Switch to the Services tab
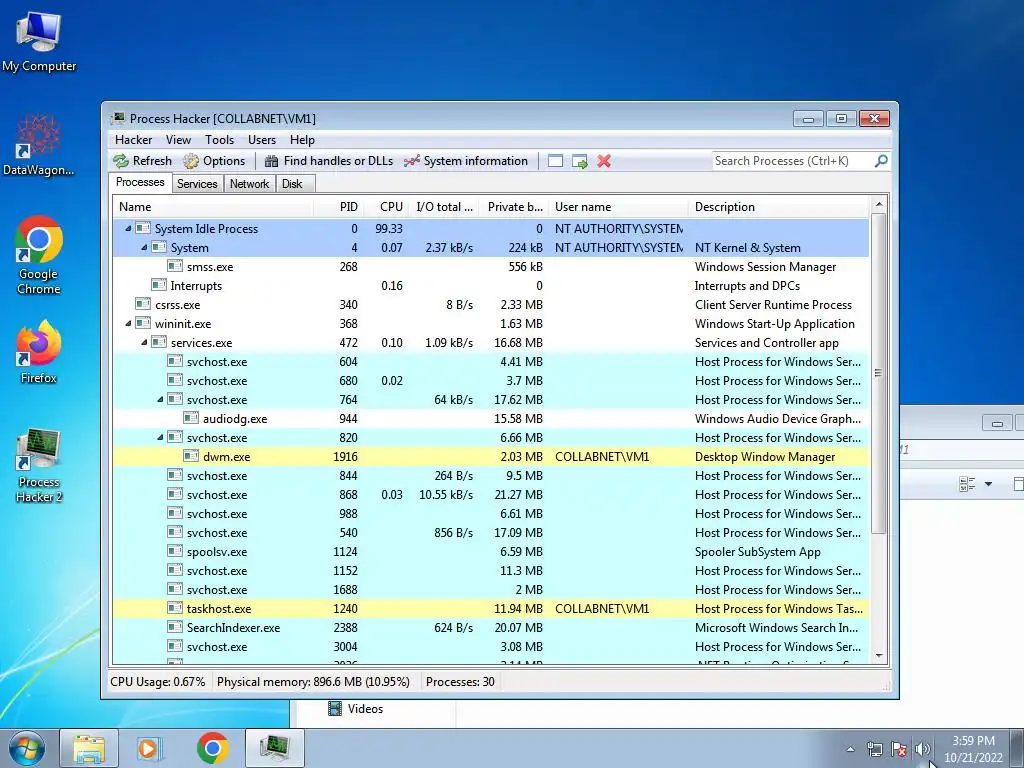This screenshot has height=768, width=1024. click(197, 184)
